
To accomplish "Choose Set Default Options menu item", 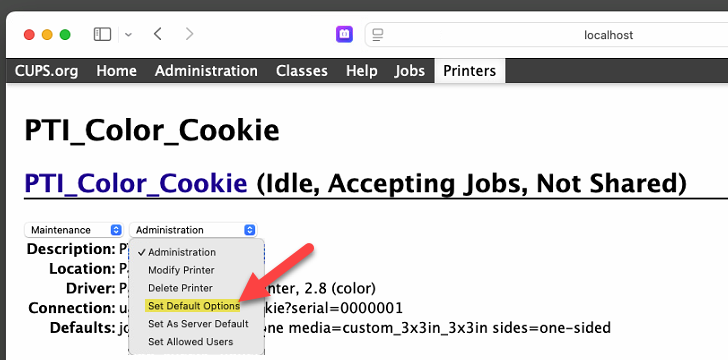I will point(194,306).
